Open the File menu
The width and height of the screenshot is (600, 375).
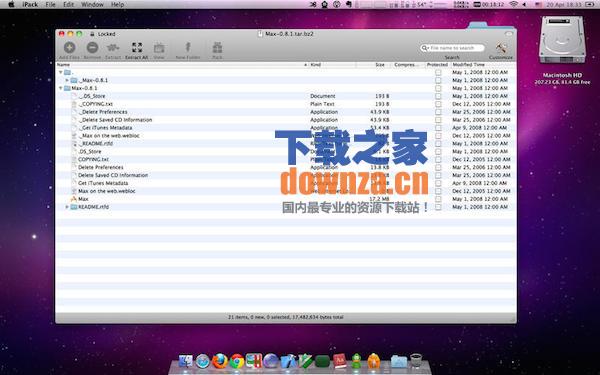(x=50, y=5)
